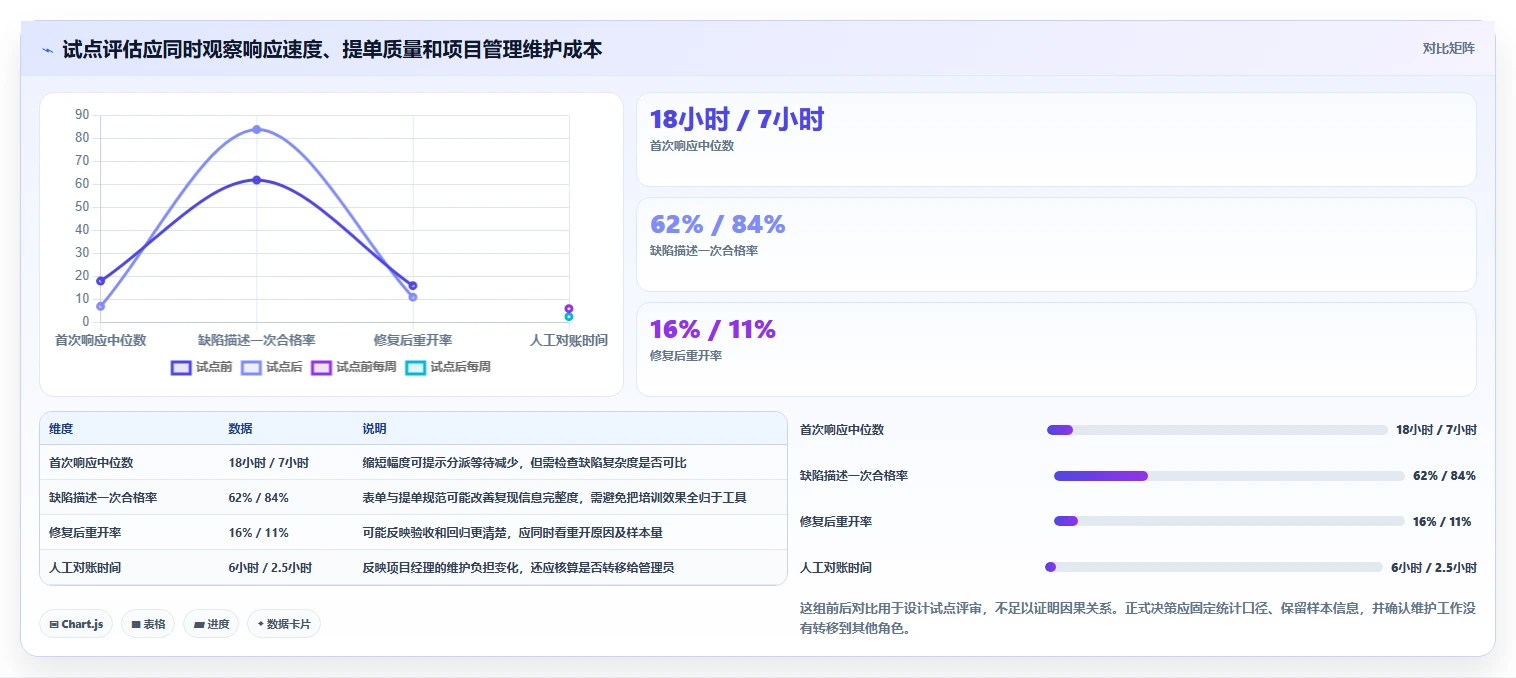Click table cell 62% / 84%

(258, 498)
